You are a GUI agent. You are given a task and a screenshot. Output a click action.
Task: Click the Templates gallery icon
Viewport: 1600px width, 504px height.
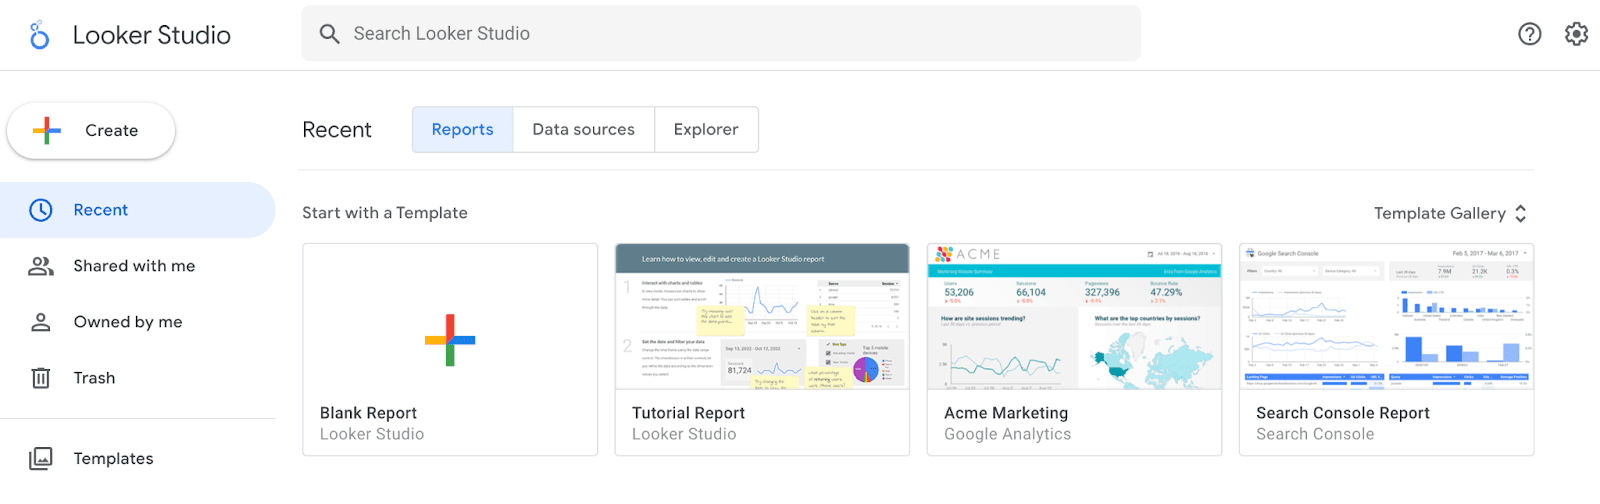coord(41,458)
